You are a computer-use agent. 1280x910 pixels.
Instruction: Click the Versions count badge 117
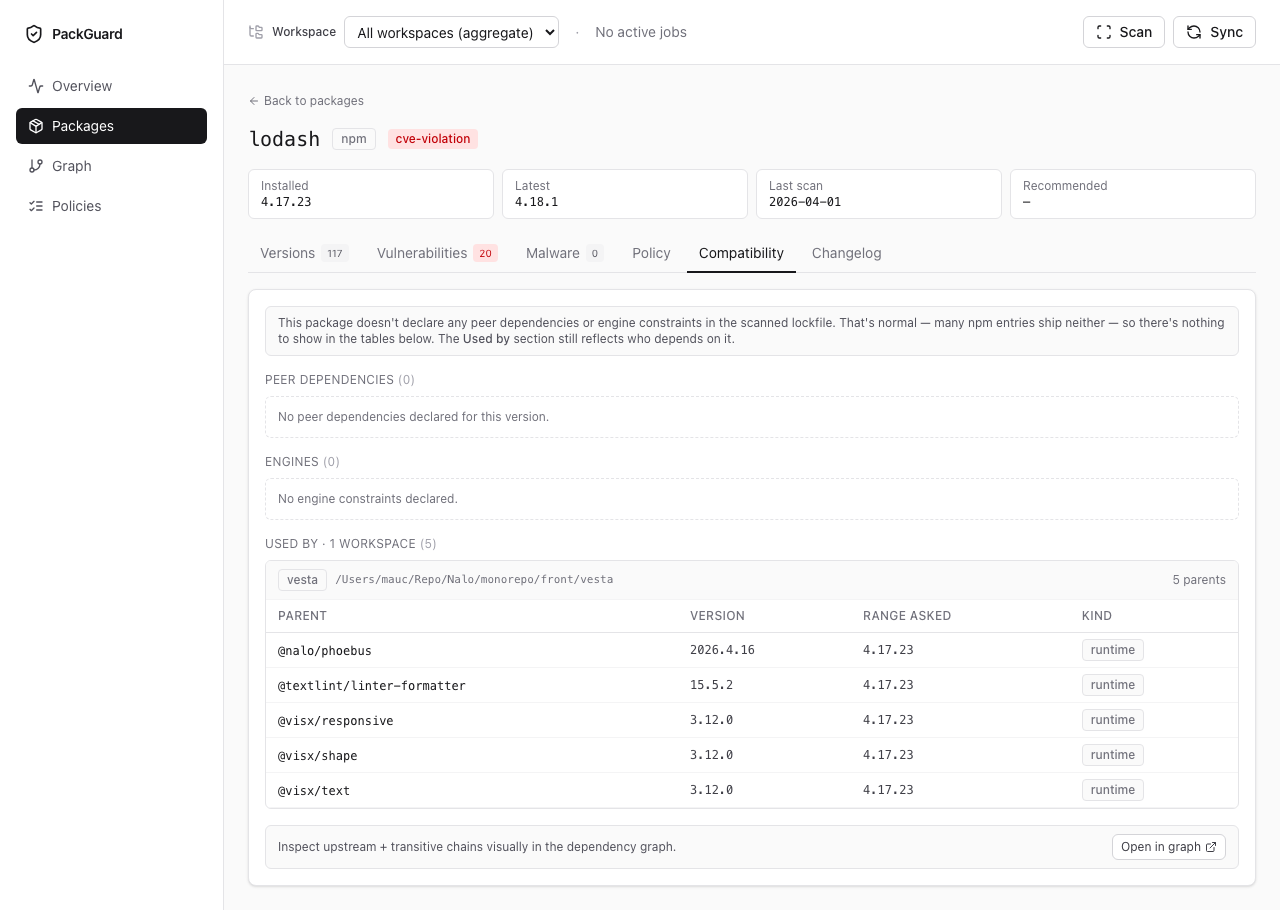(335, 253)
